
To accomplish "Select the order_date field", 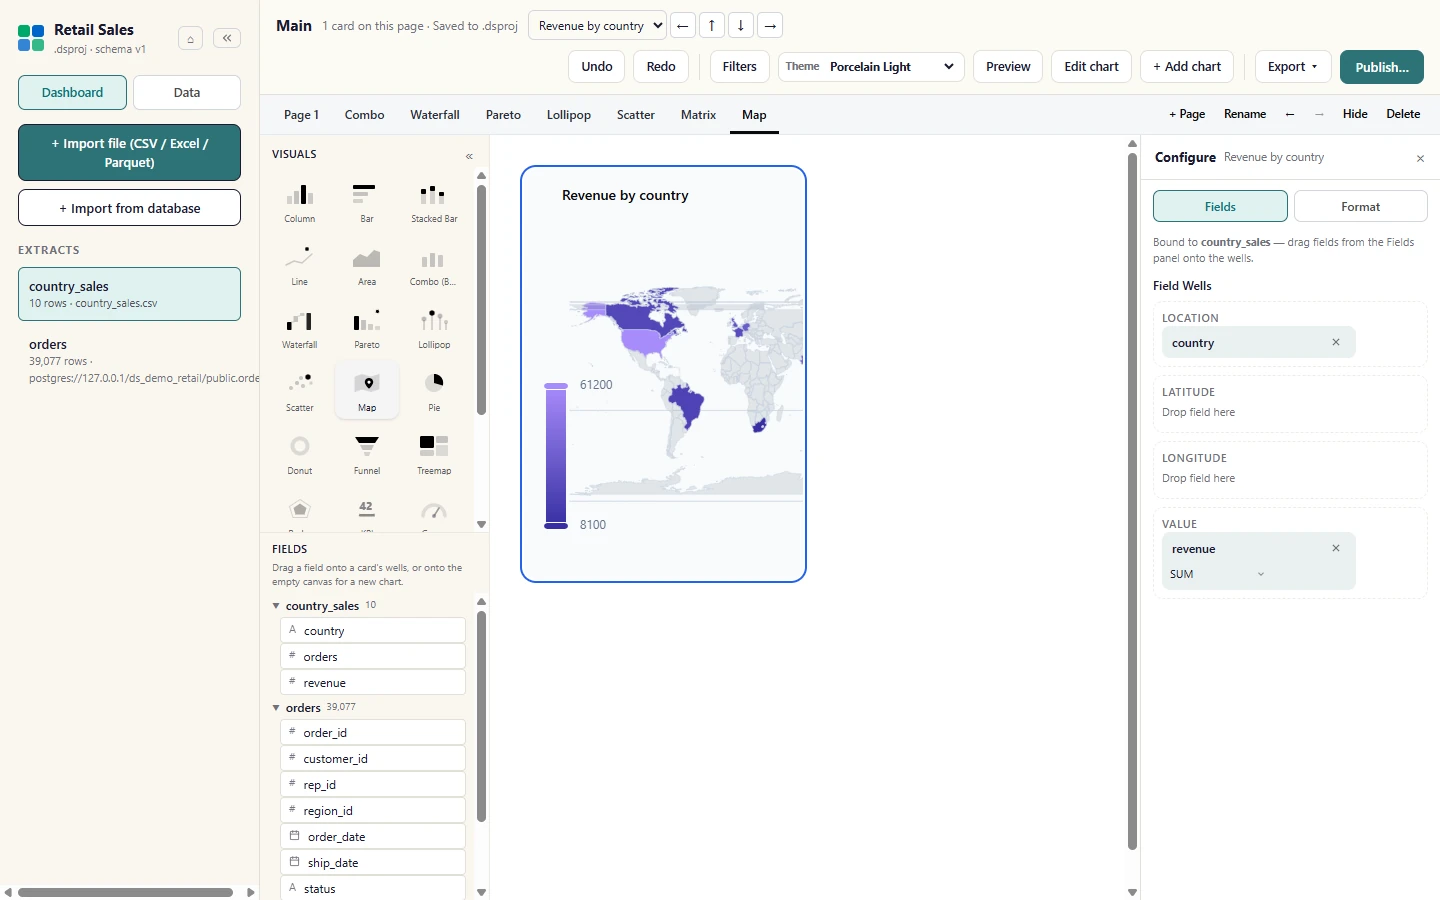I will [x=373, y=836].
